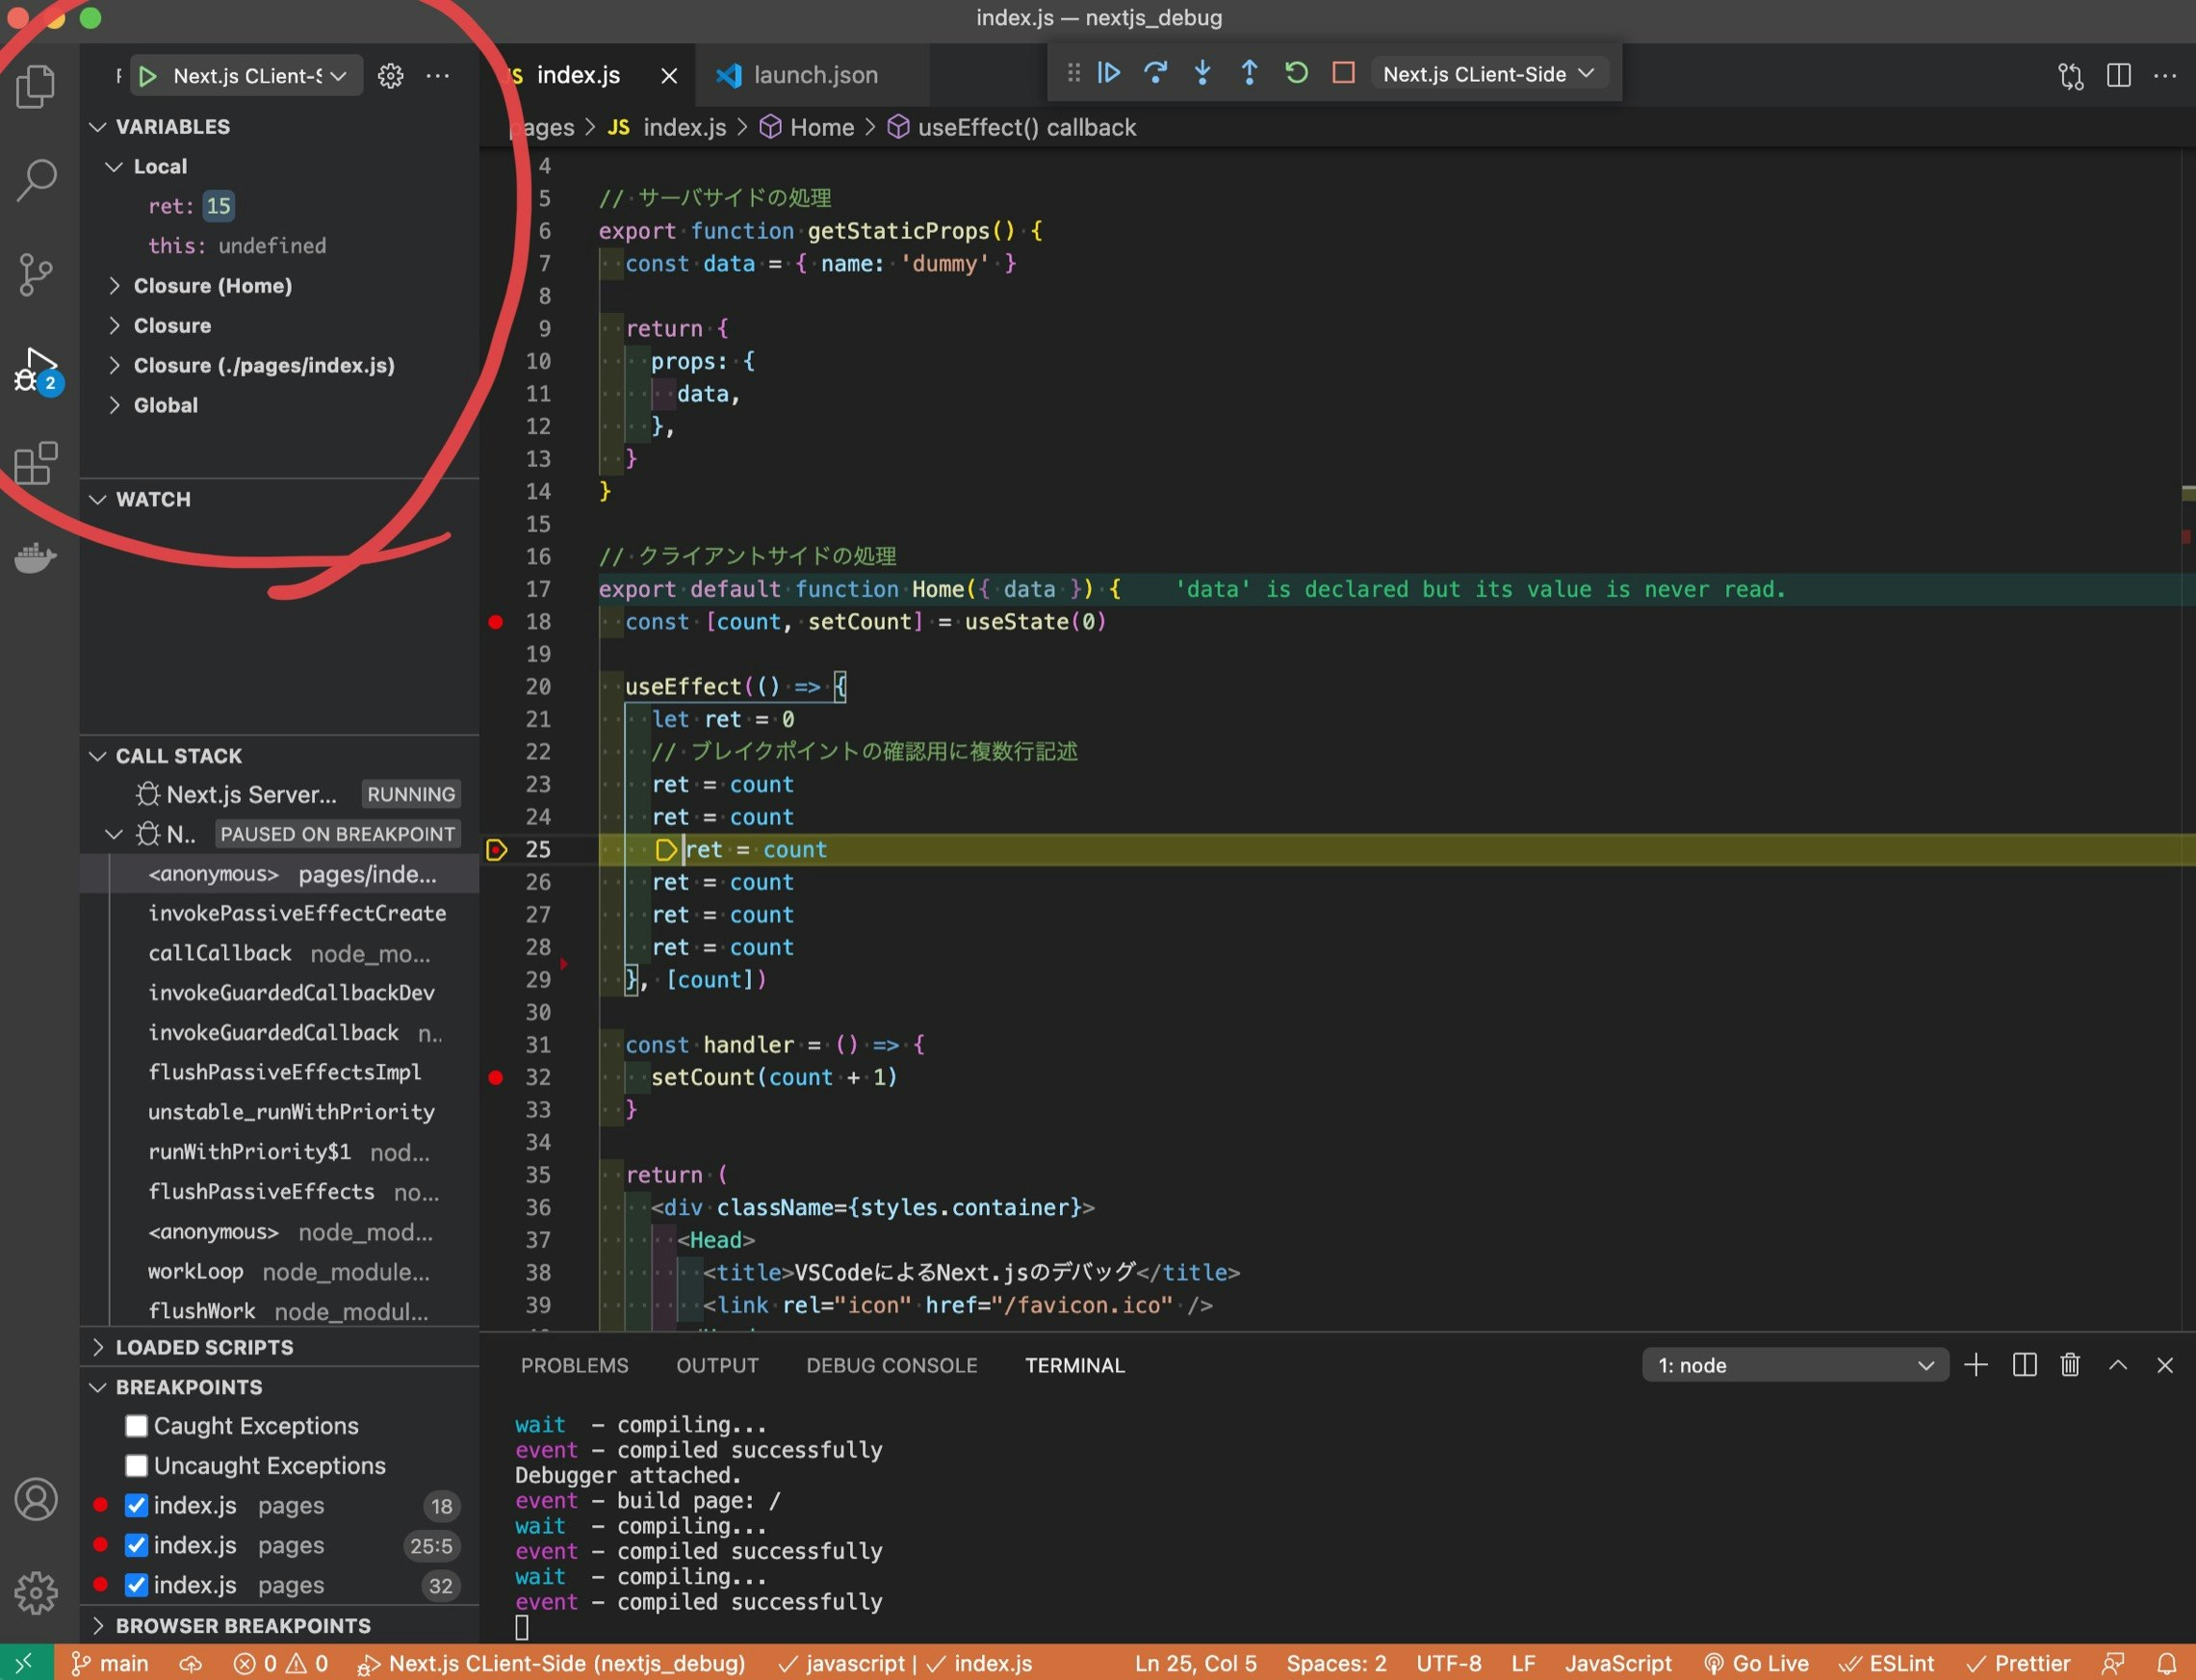
Task: Enable Uncaught Exceptions breakpoint checkbox
Action: click(136, 1466)
